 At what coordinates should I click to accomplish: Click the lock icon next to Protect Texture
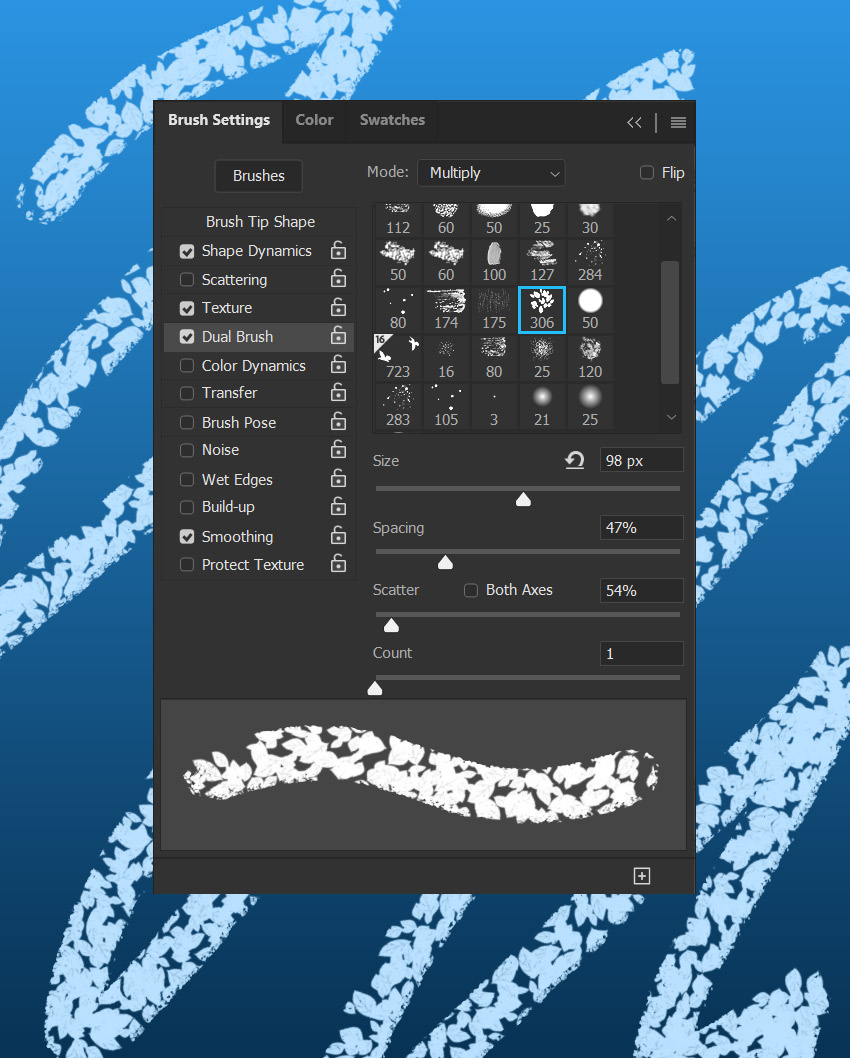[x=338, y=563]
